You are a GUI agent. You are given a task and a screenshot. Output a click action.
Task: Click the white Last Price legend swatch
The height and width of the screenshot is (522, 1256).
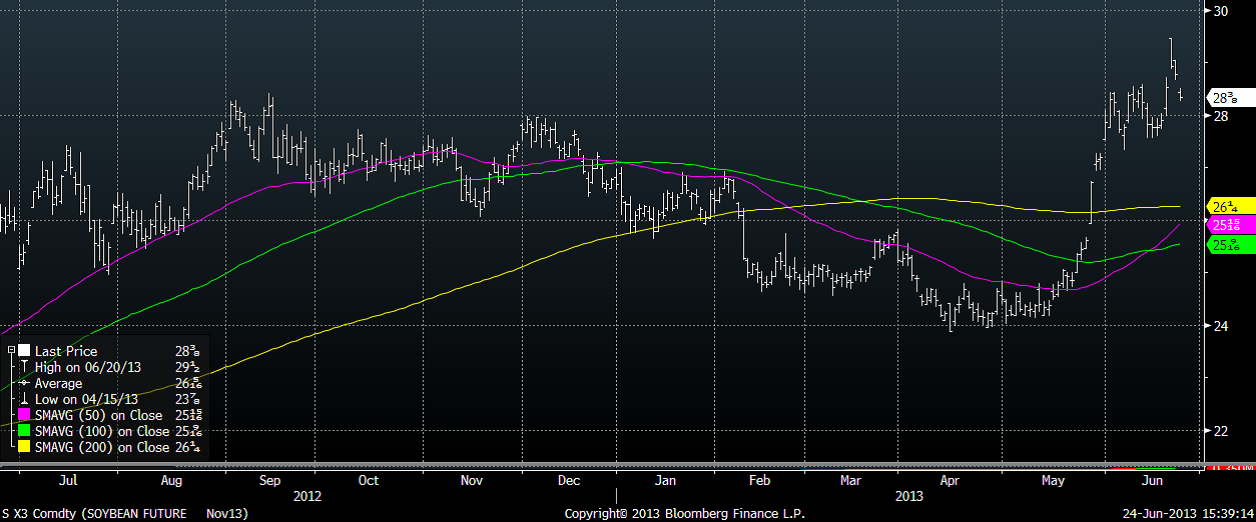(23, 351)
